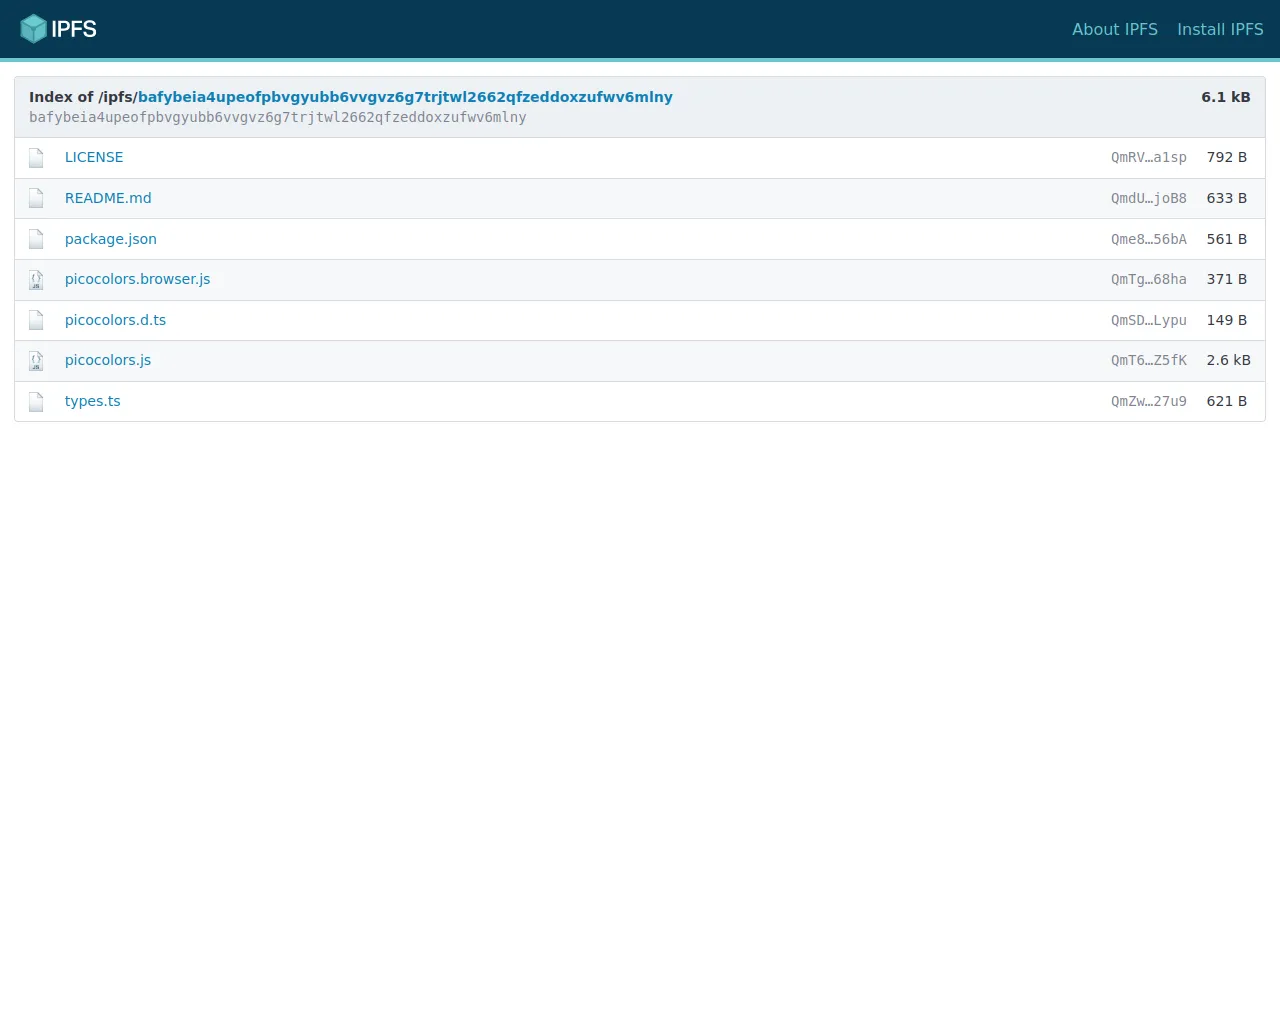Open the About IPFS page
Screen dimensions: 1280x1024
tap(1114, 29)
